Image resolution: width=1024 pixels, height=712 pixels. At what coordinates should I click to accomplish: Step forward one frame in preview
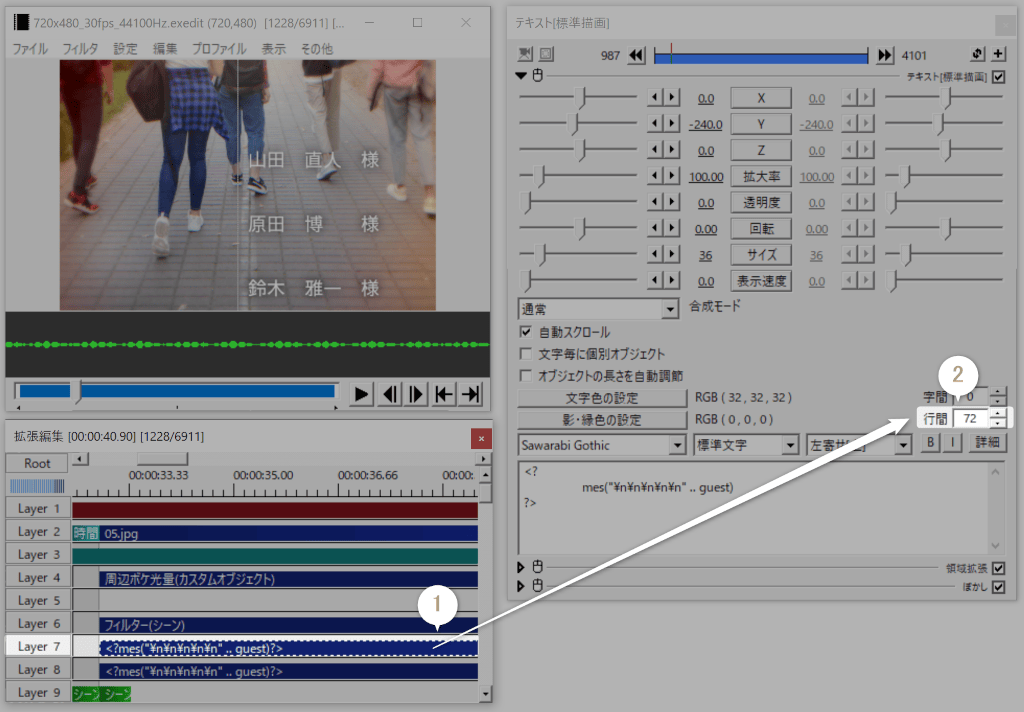coord(417,394)
